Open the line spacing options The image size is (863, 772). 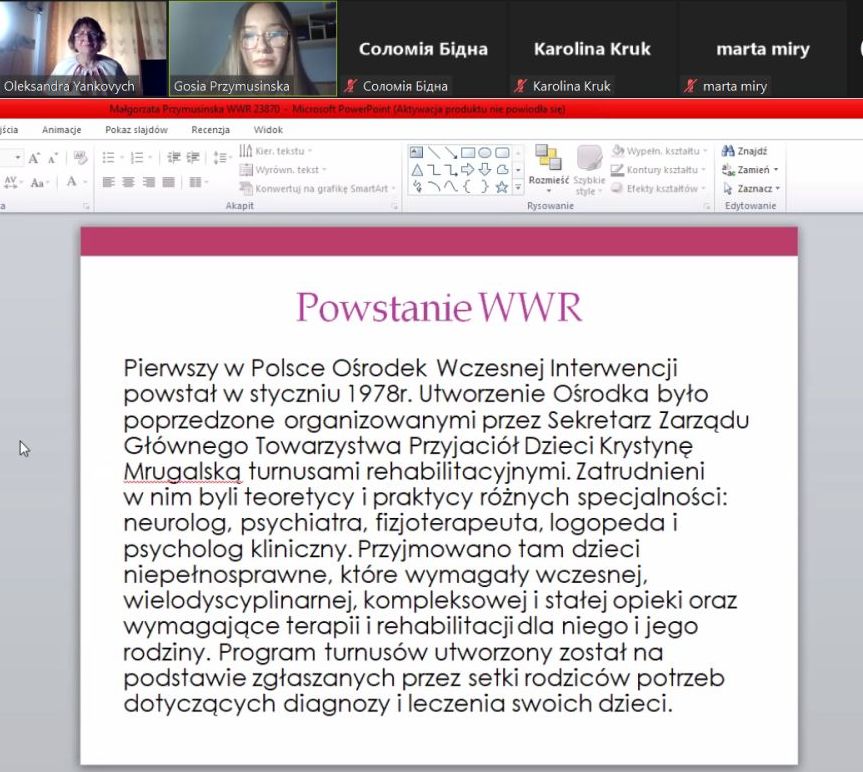pyautogui.click(x=222, y=158)
